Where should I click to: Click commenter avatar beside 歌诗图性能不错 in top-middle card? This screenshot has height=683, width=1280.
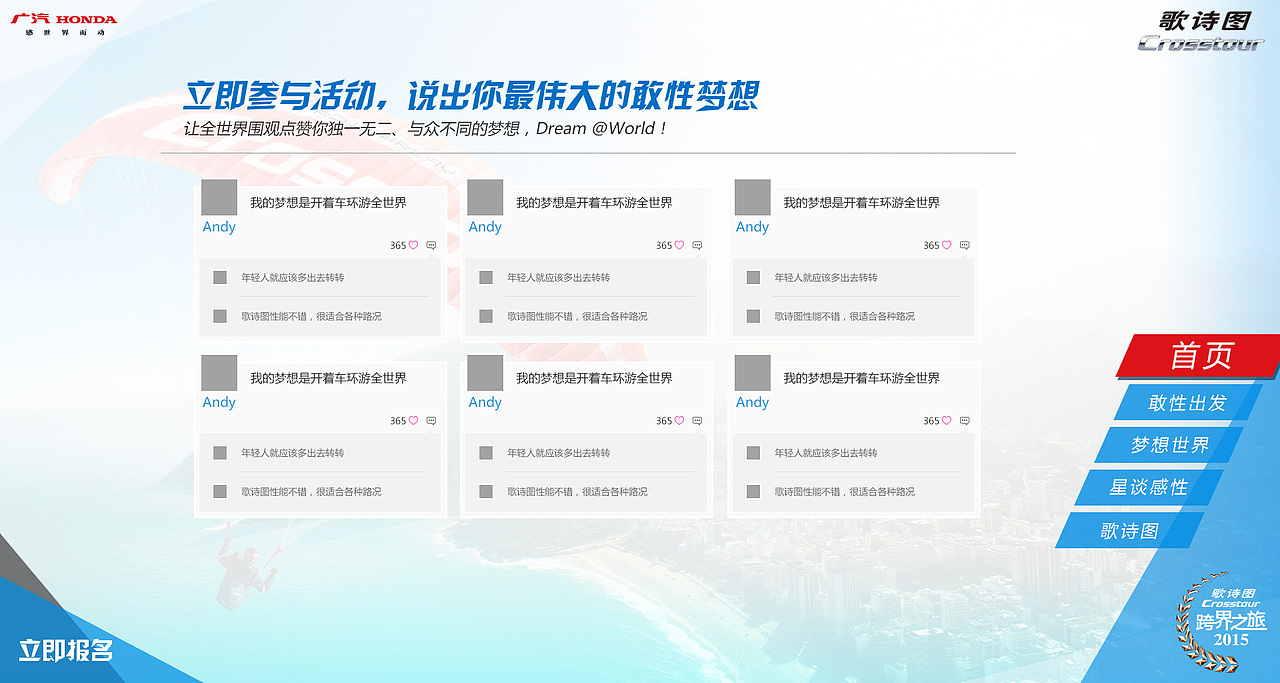pyautogui.click(x=486, y=316)
